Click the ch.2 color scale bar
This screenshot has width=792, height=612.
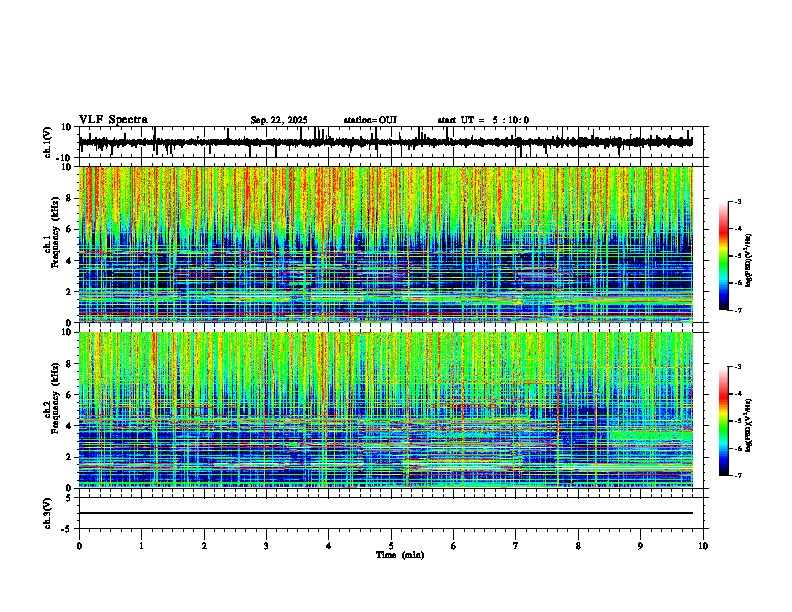(x=724, y=421)
